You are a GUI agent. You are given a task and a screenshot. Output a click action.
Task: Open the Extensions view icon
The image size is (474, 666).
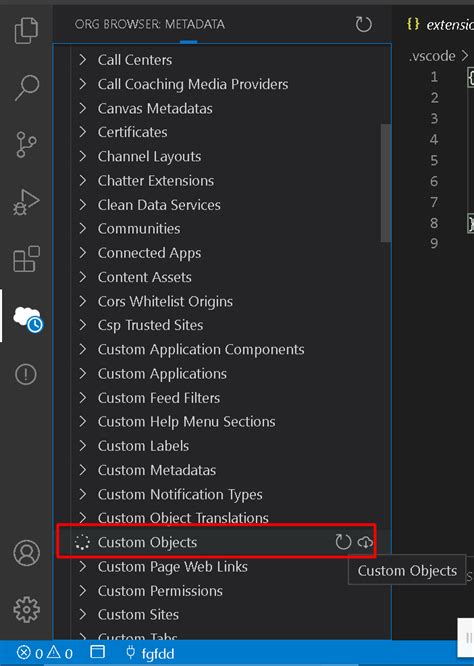pyautogui.click(x=26, y=259)
